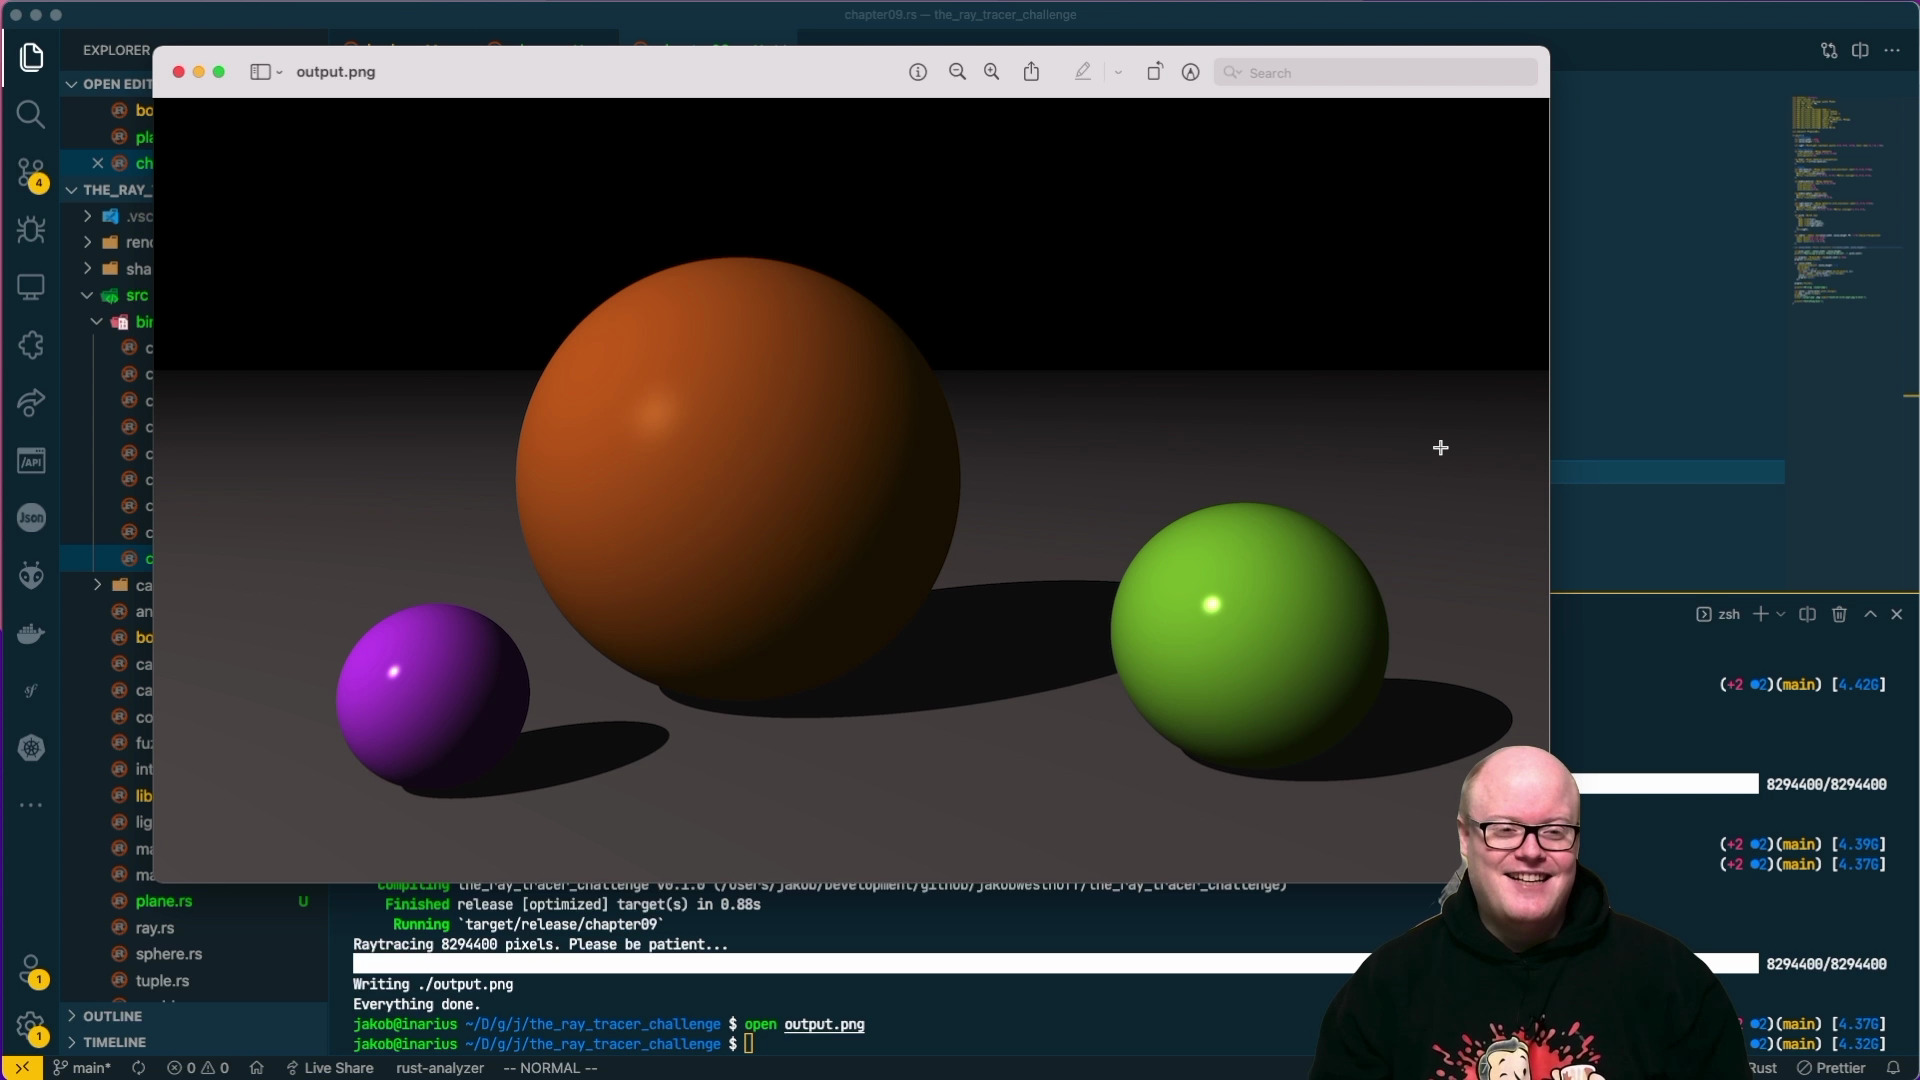Open notifications bell in the status bar
Image resolution: width=1920 pixels, height=1080 pixels.
click(1893, 1068)
